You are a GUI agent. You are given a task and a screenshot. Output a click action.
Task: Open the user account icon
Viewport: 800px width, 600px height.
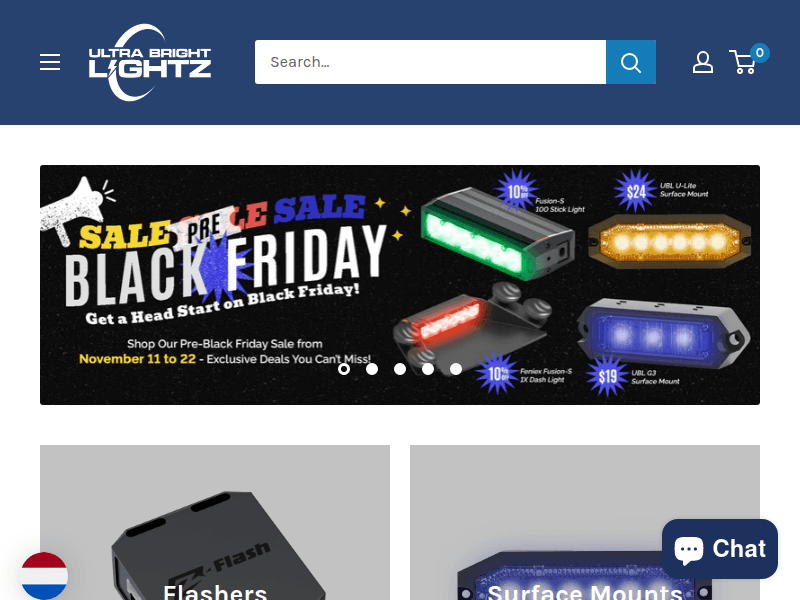coord(703,62)
